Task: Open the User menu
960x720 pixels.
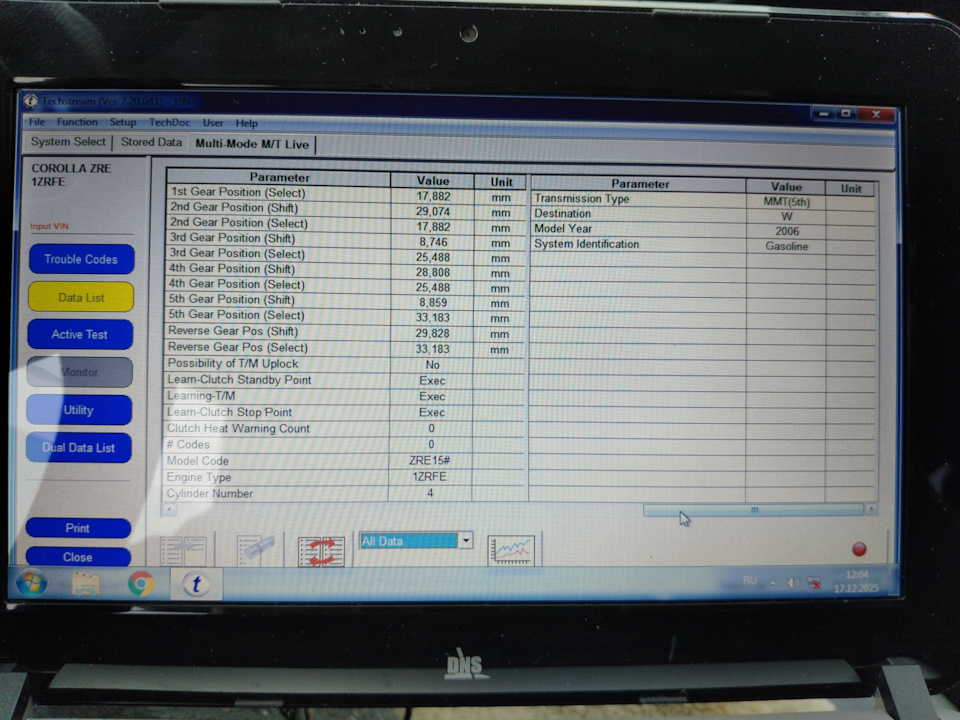Action: click(213, 123)
